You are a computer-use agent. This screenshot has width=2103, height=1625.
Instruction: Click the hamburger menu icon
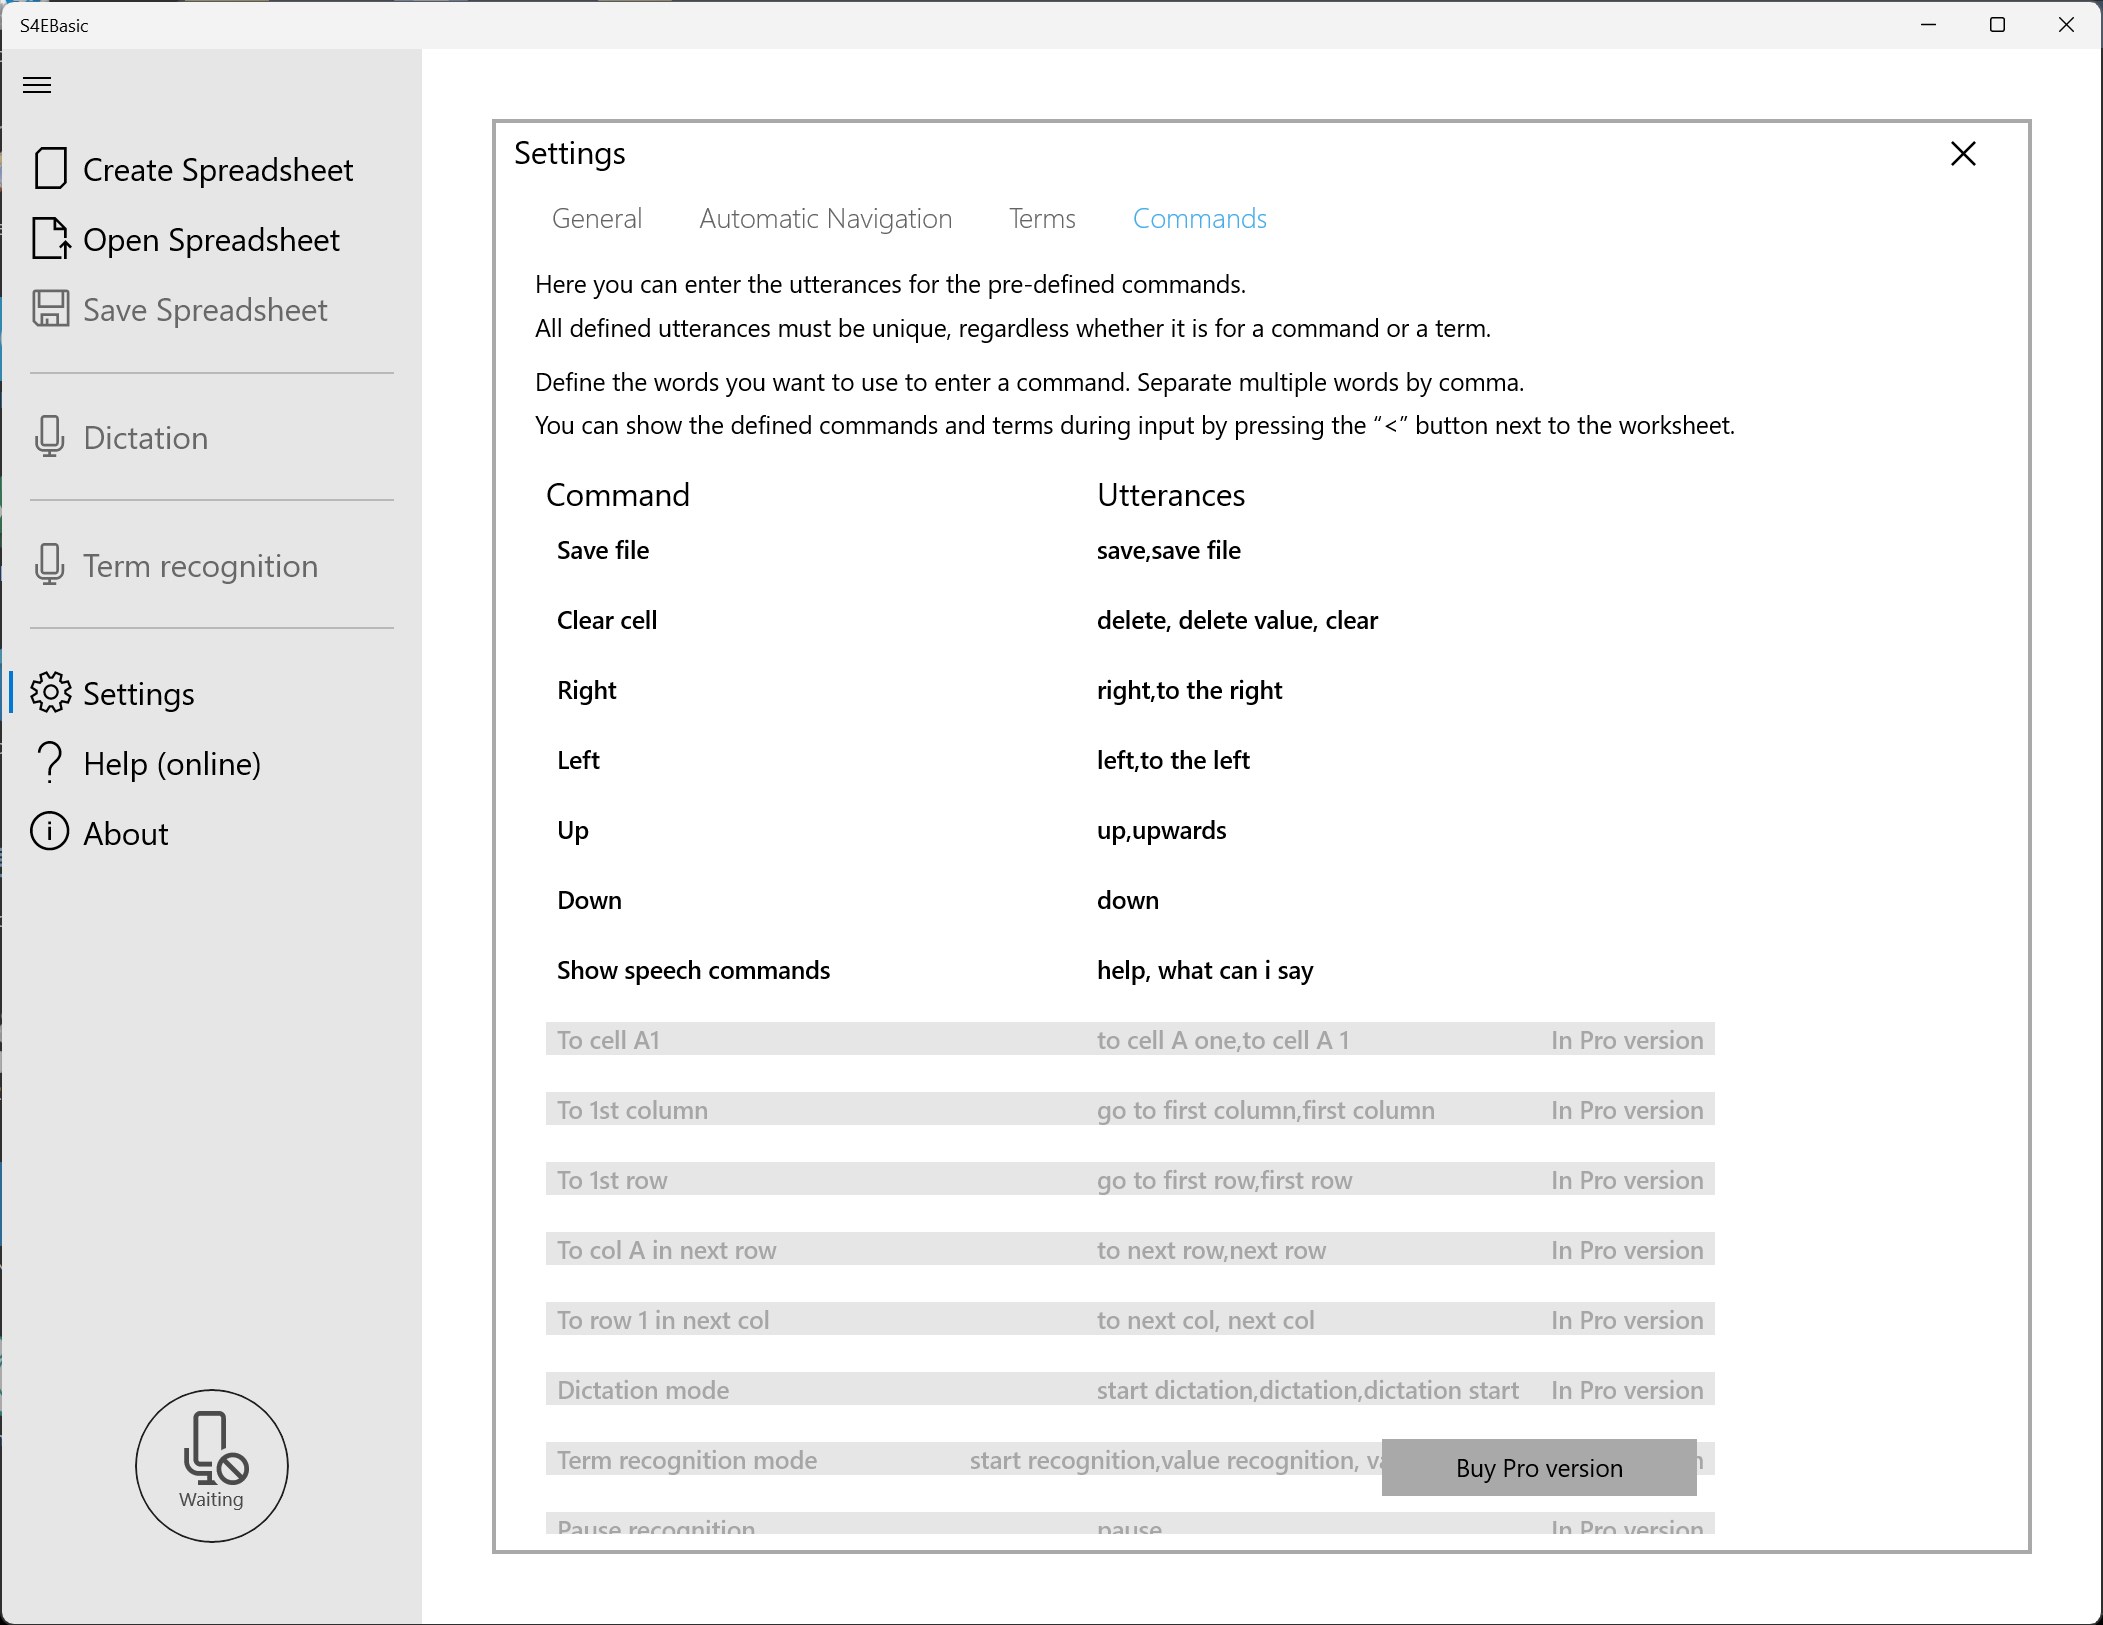37,85
